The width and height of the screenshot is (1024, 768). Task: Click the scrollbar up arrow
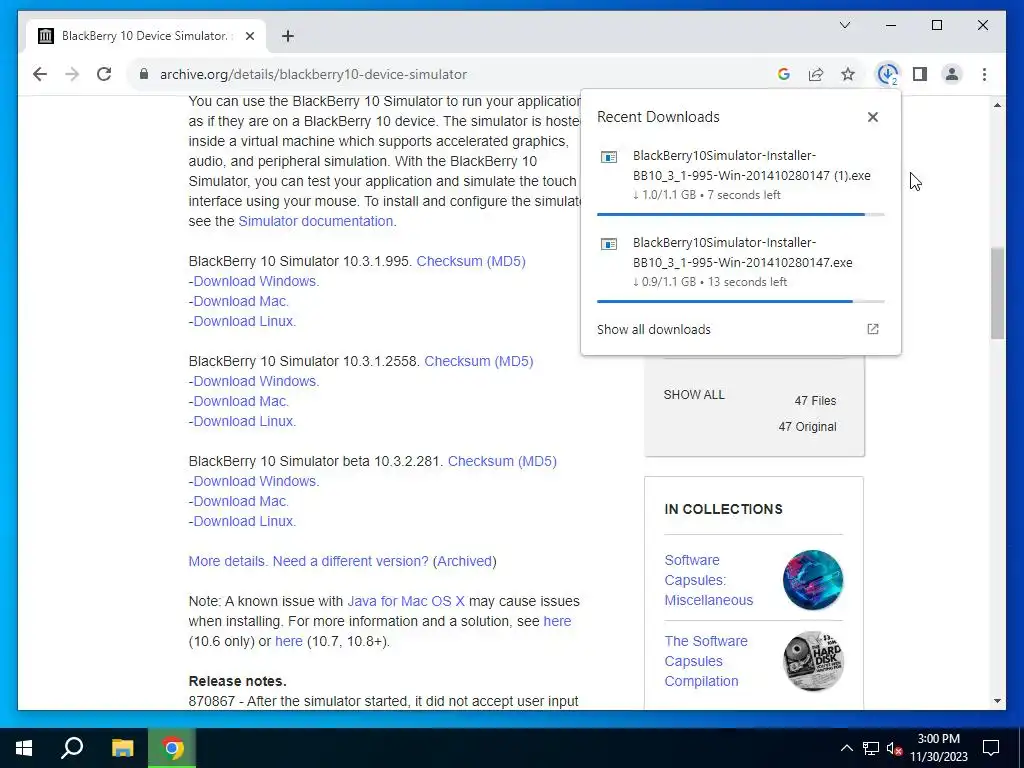pos(997,105)
